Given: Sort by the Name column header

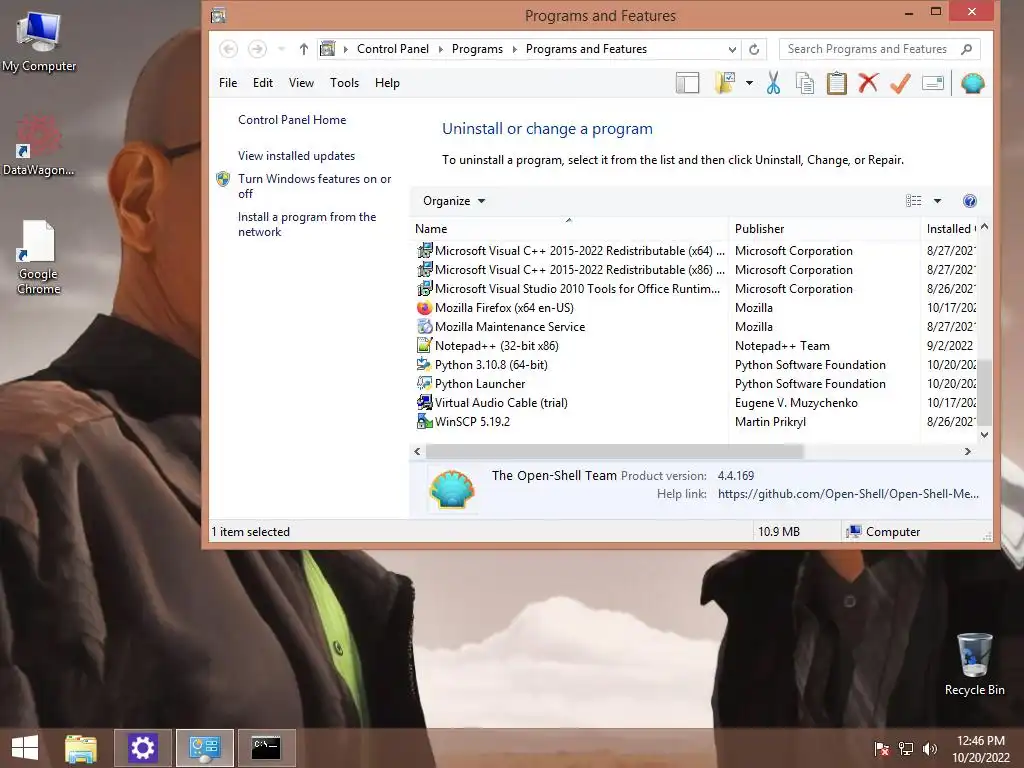Looking at the screenshot, I should click(x=569, y=229).
